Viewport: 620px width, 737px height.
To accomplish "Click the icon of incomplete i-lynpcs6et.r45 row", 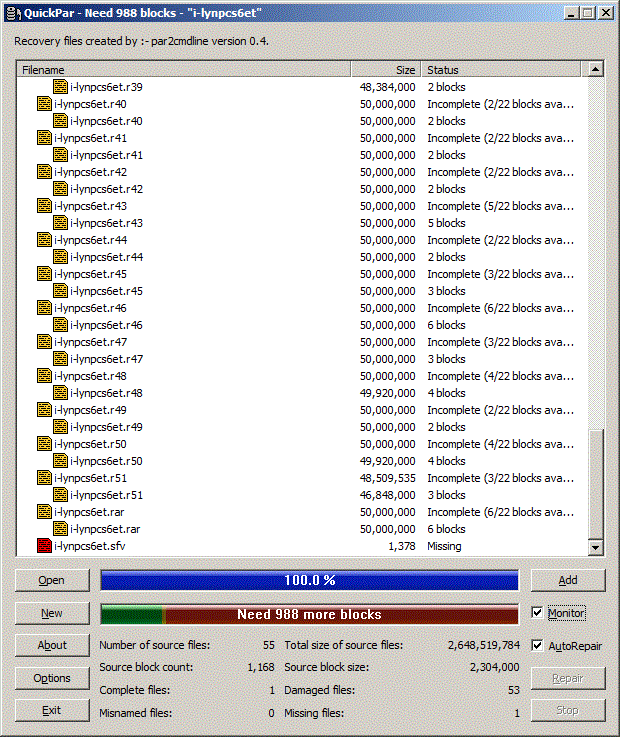I will (44, 274).
